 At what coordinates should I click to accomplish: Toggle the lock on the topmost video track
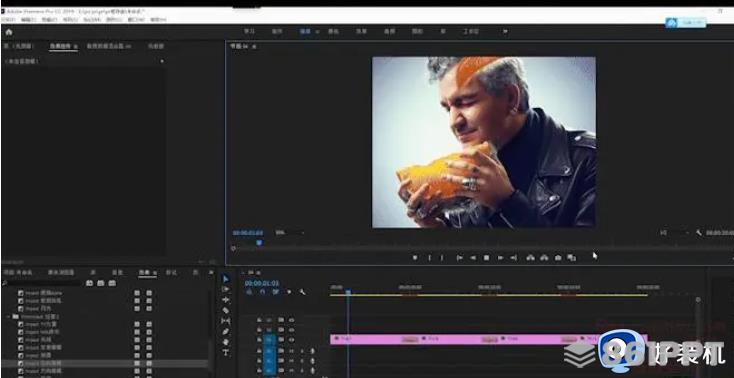click(259, 319)
